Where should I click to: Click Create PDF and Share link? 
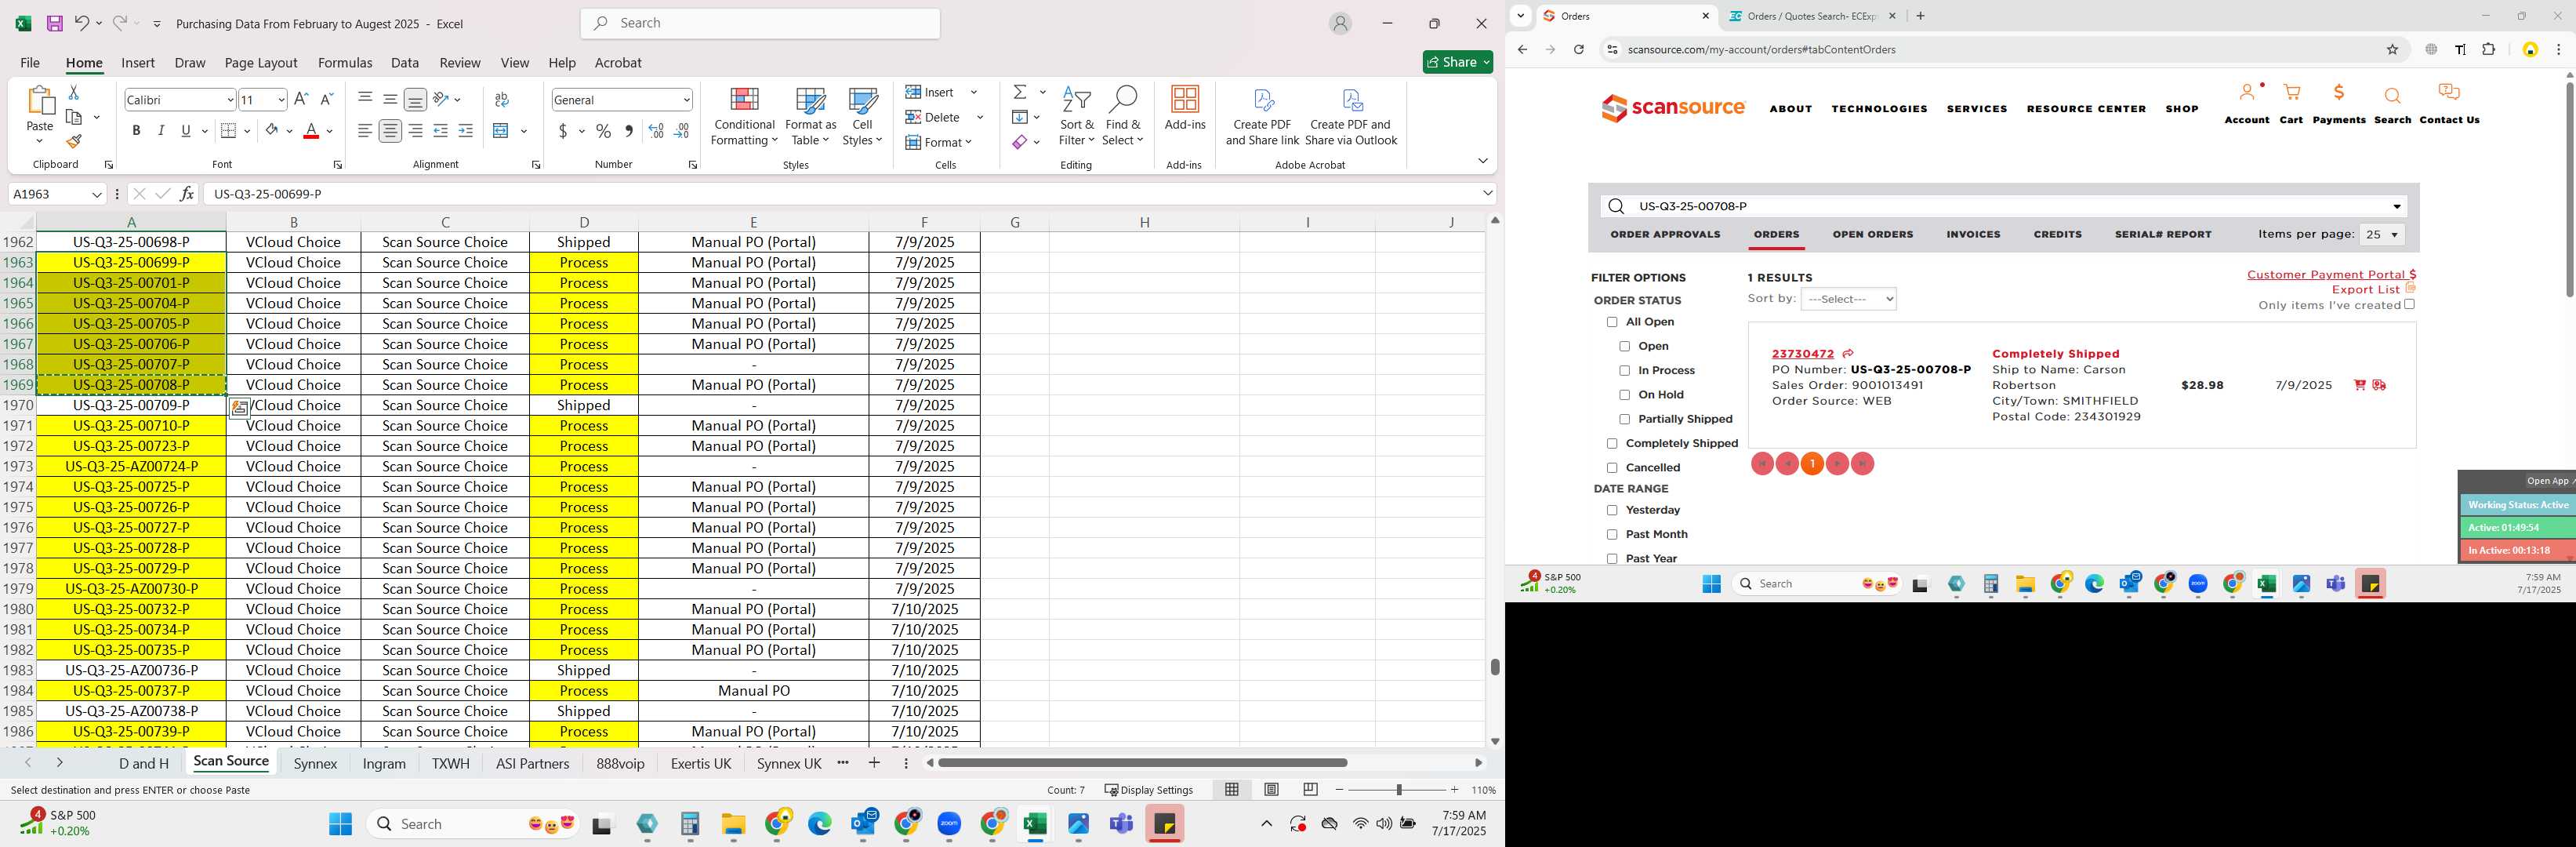click(x=1262, y=117)
